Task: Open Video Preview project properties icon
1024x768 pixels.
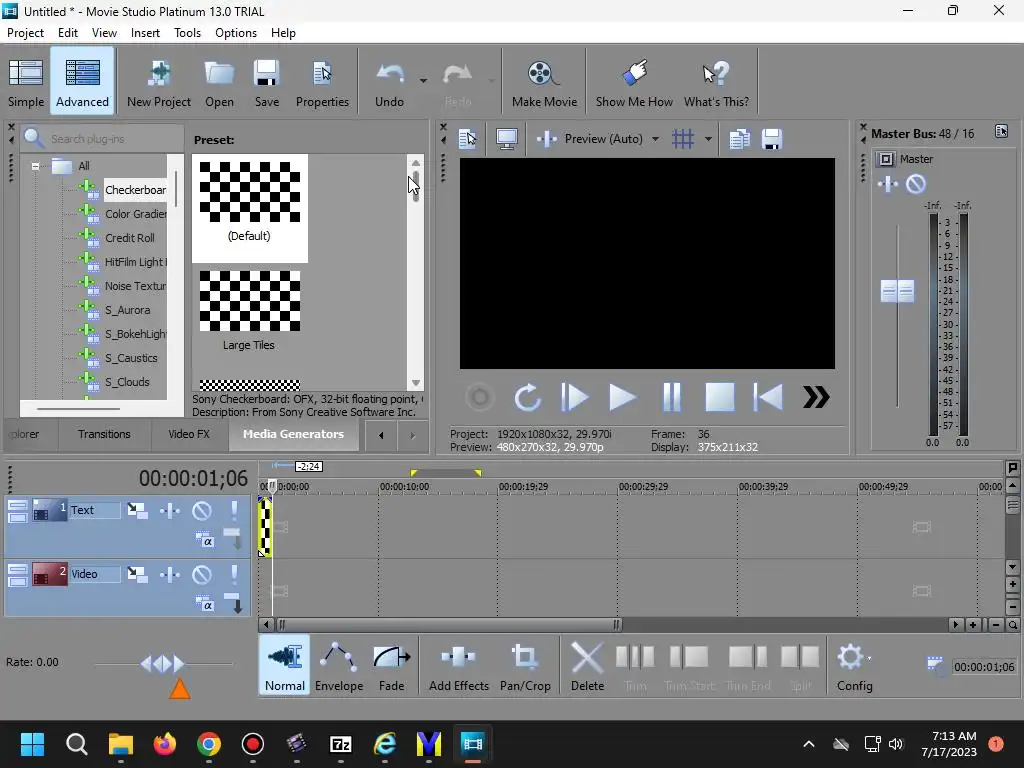Action: pyautogui.click(x=468, y=138)
